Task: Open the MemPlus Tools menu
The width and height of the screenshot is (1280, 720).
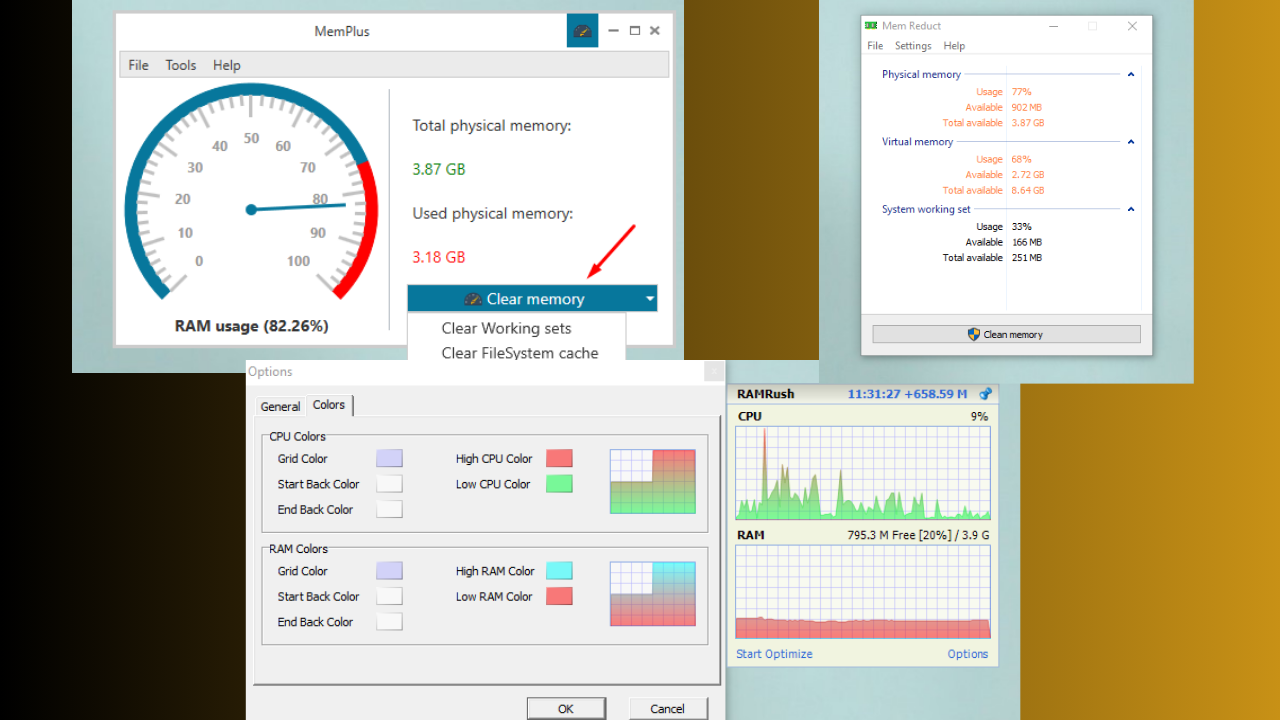Action: pos(181,65)
